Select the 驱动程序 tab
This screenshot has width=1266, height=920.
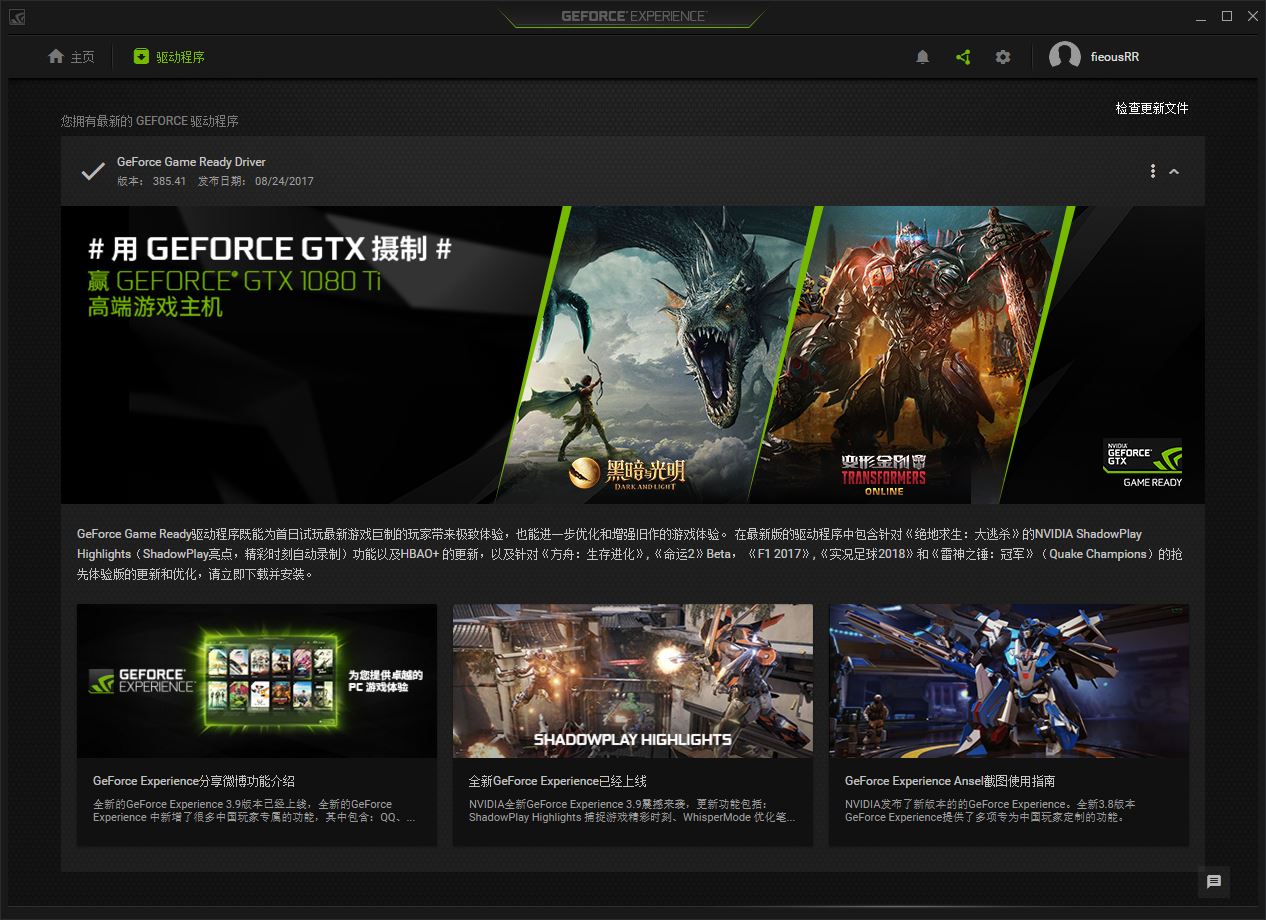tap(180, 57)
